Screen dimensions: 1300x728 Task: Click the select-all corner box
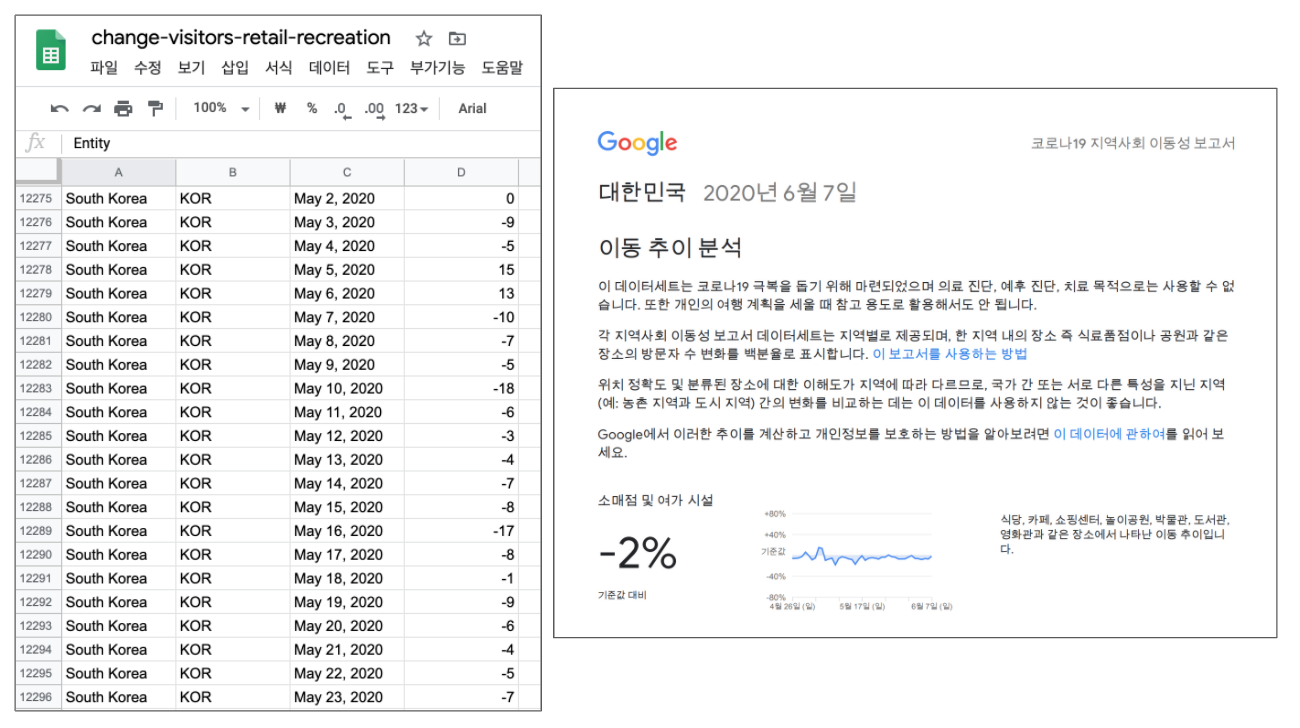(38, 173)
